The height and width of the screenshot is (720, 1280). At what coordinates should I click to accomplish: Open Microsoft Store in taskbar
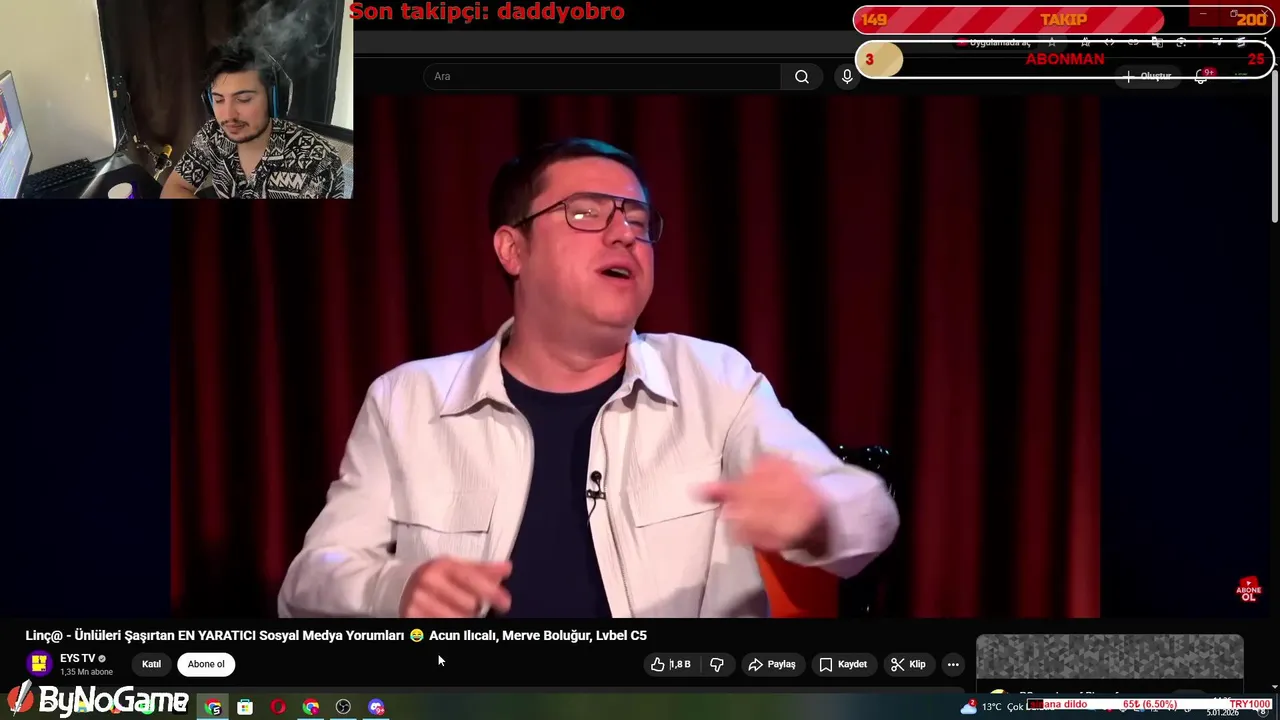(245, 707)
